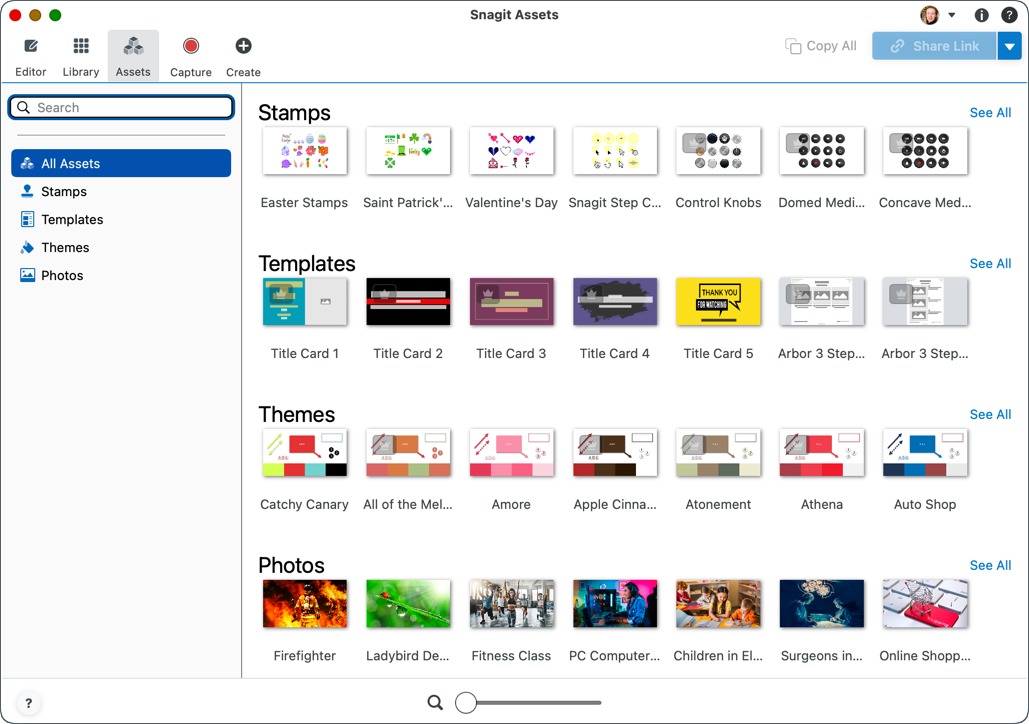Screen dimensions: 1029x724
Task: Open the Share Link dropdown arrow
Action: 1009,46
